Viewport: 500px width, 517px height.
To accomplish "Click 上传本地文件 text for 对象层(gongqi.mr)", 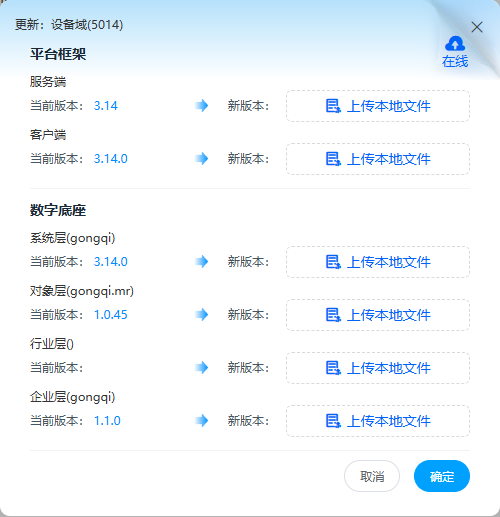I will point(389,315).
